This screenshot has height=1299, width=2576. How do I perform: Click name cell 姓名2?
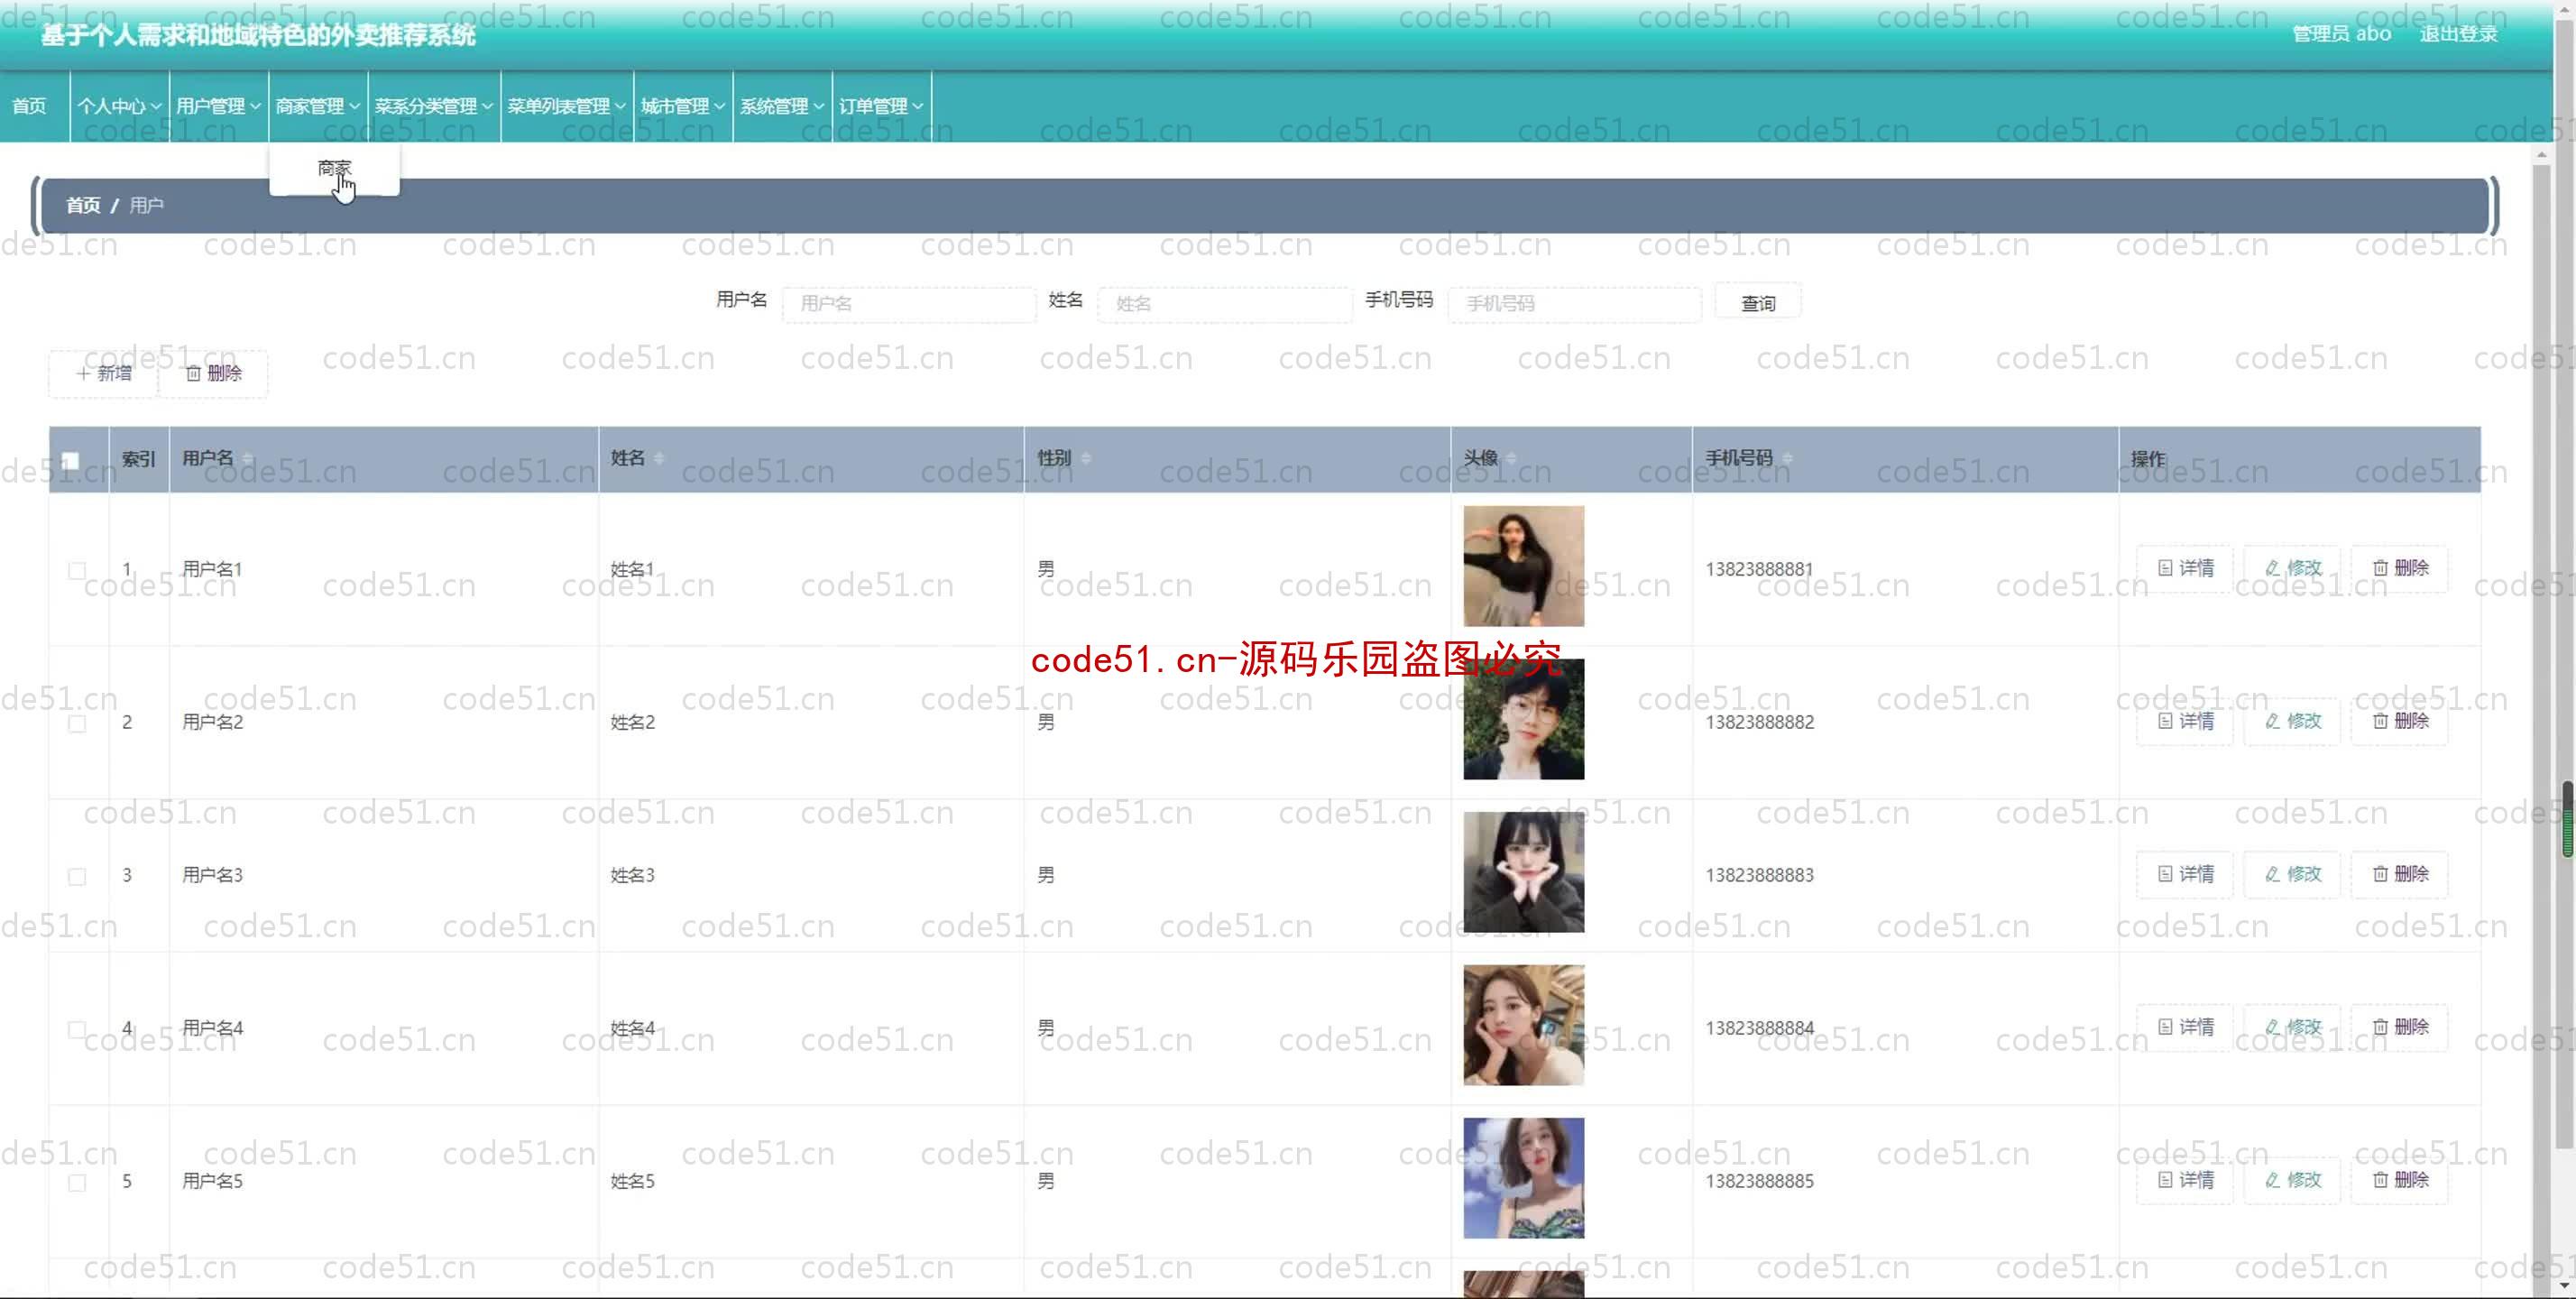tap(632, 722)
